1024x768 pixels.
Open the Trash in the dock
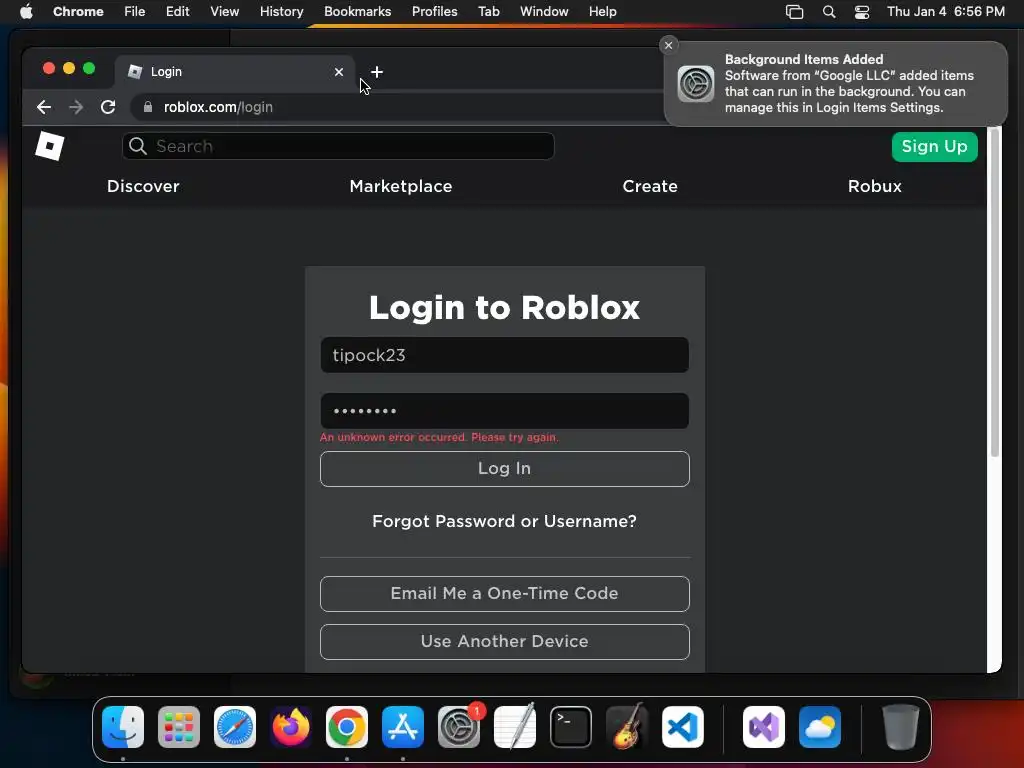click(901, 727)
